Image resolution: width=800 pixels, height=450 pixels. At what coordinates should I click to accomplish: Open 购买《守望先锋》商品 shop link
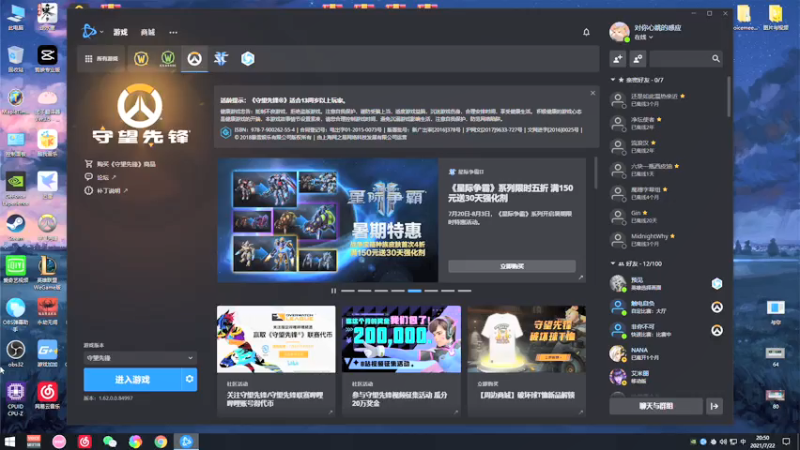(x=120, y=164)
